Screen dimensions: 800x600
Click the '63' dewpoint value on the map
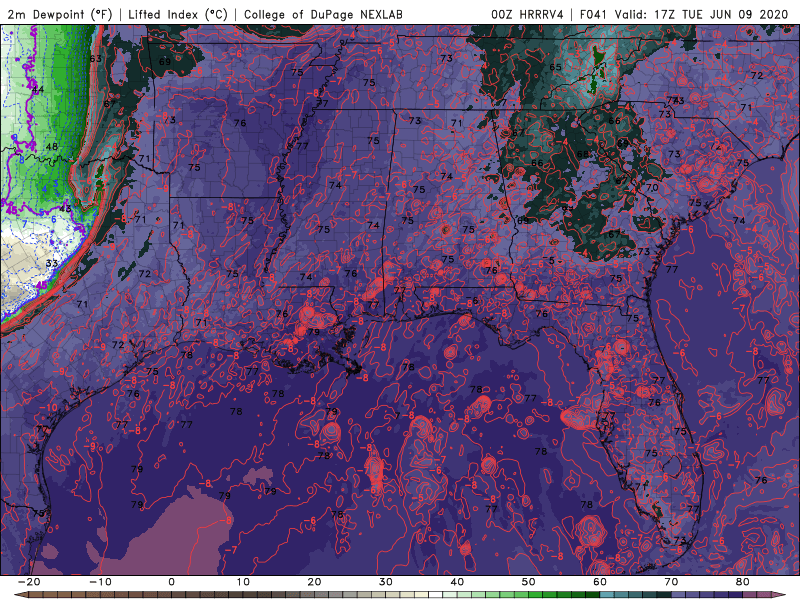point(95,59)
